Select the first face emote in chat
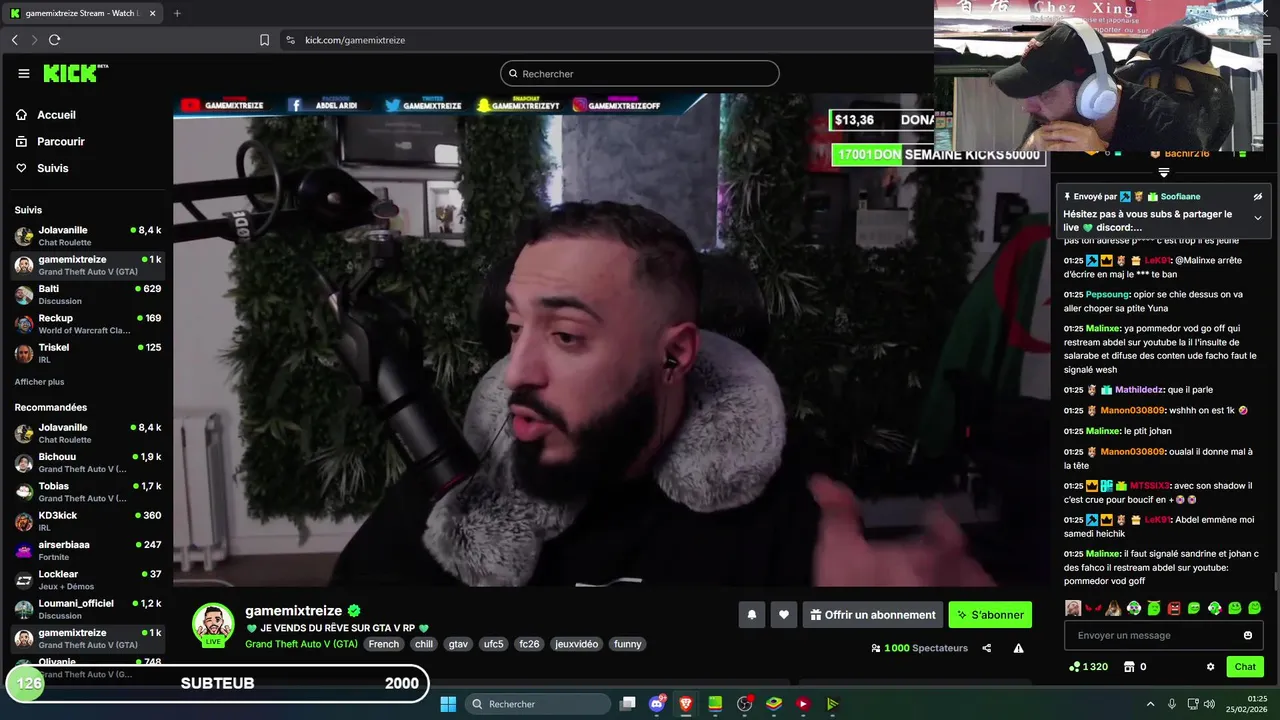 tap(1073, 608)
